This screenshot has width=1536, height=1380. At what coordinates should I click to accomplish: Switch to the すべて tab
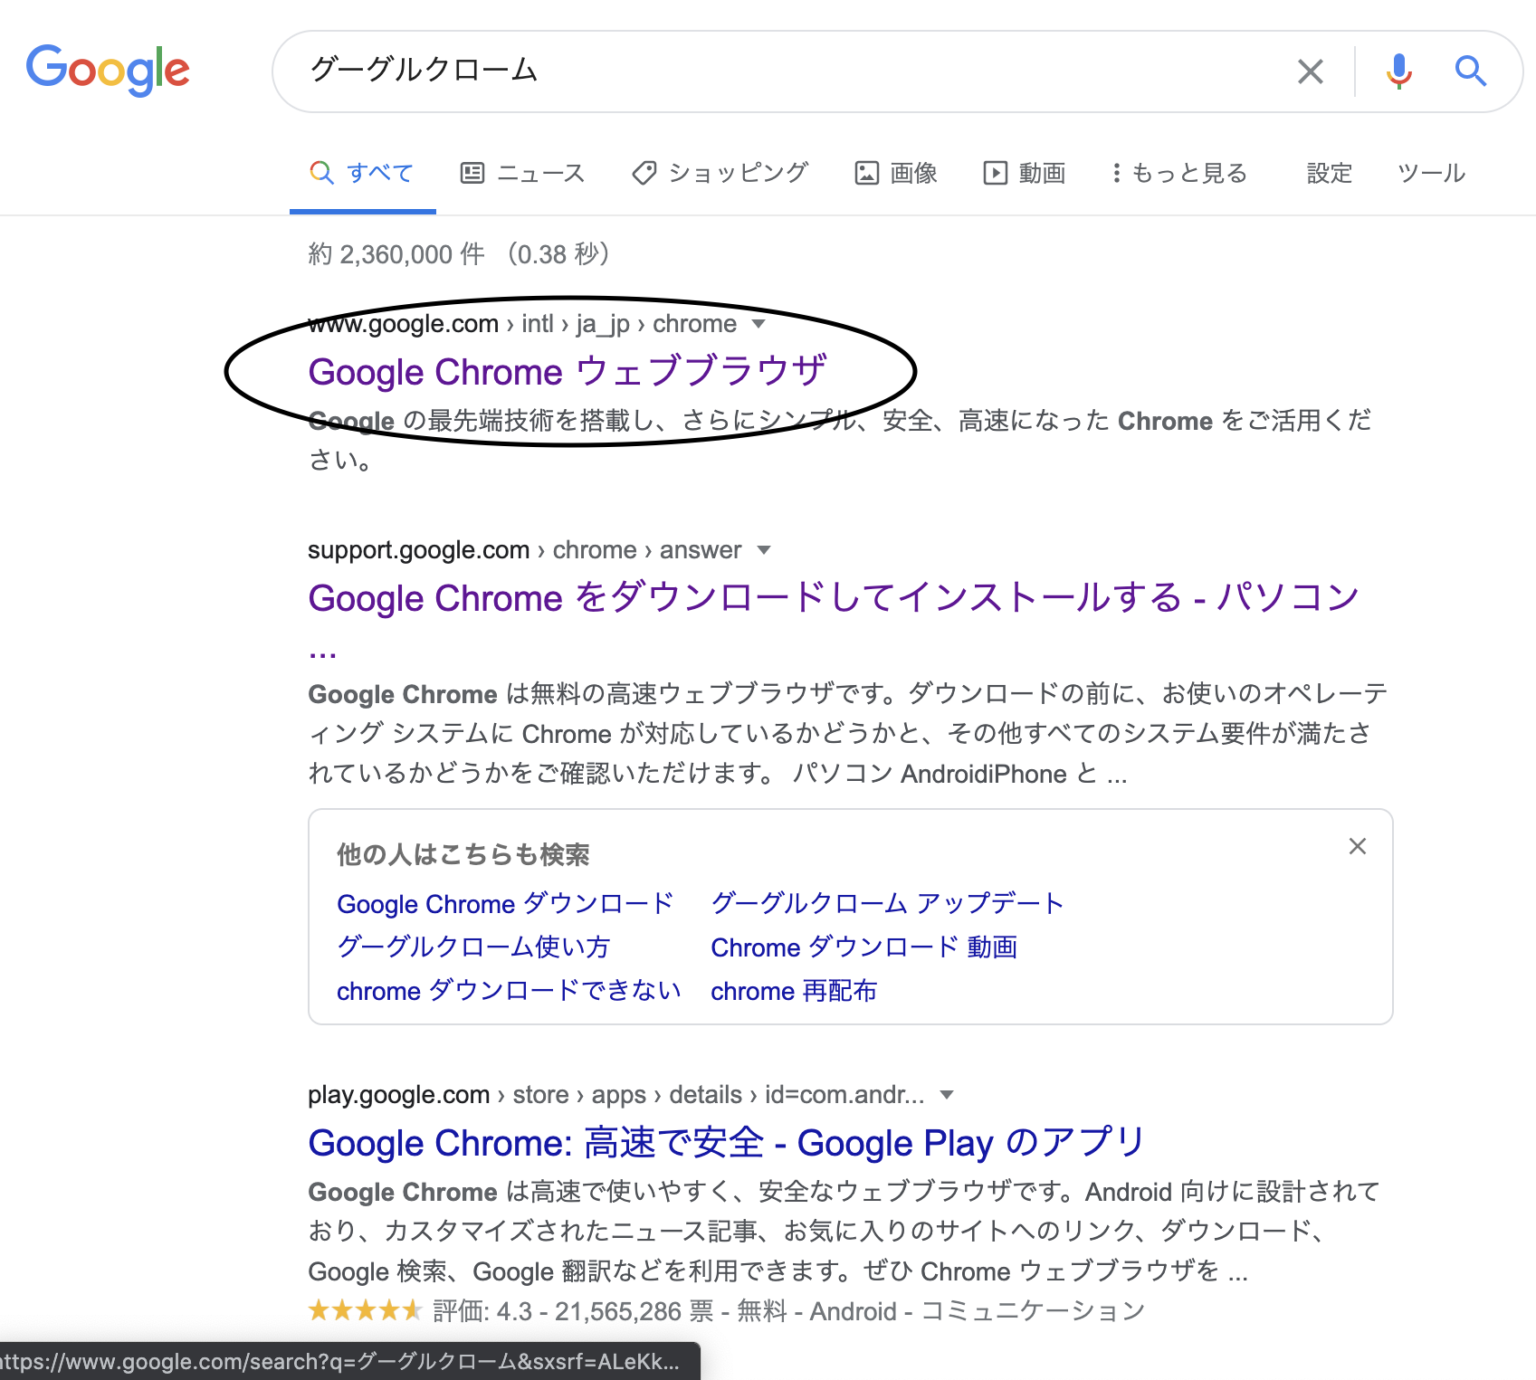click(x=362, y=172)
